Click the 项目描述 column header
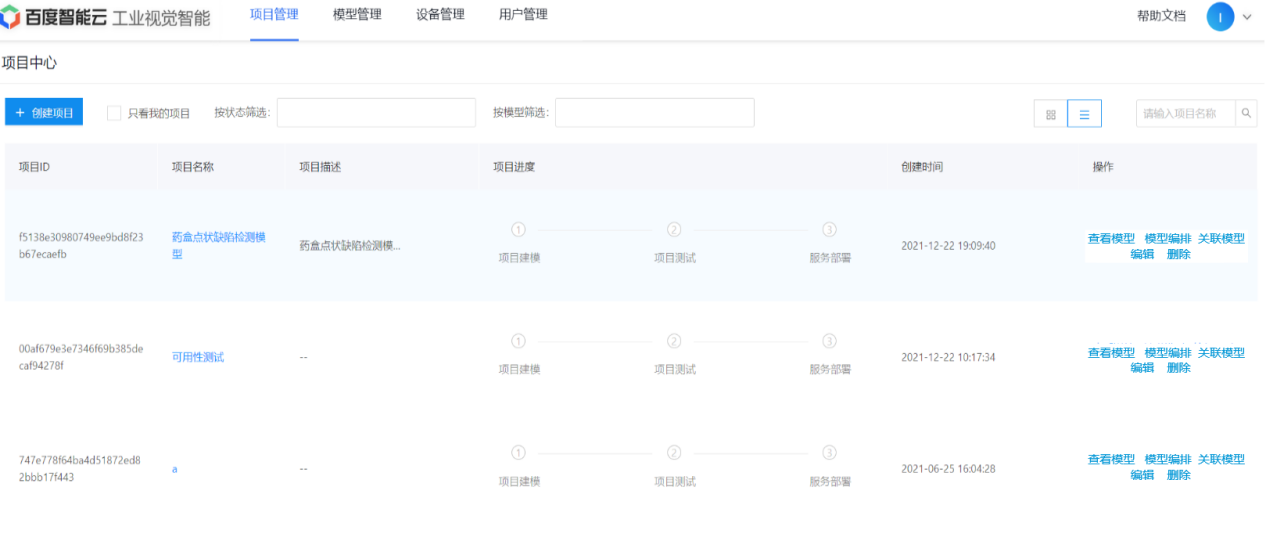1266x534 pixels. 320,167
